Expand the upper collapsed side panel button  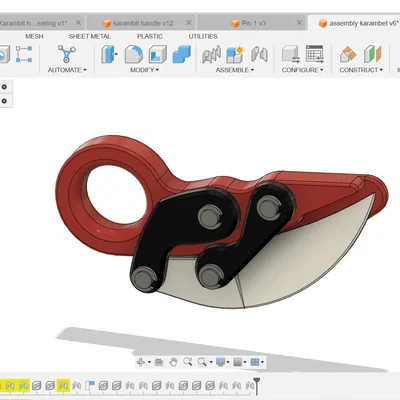(4, 87)
